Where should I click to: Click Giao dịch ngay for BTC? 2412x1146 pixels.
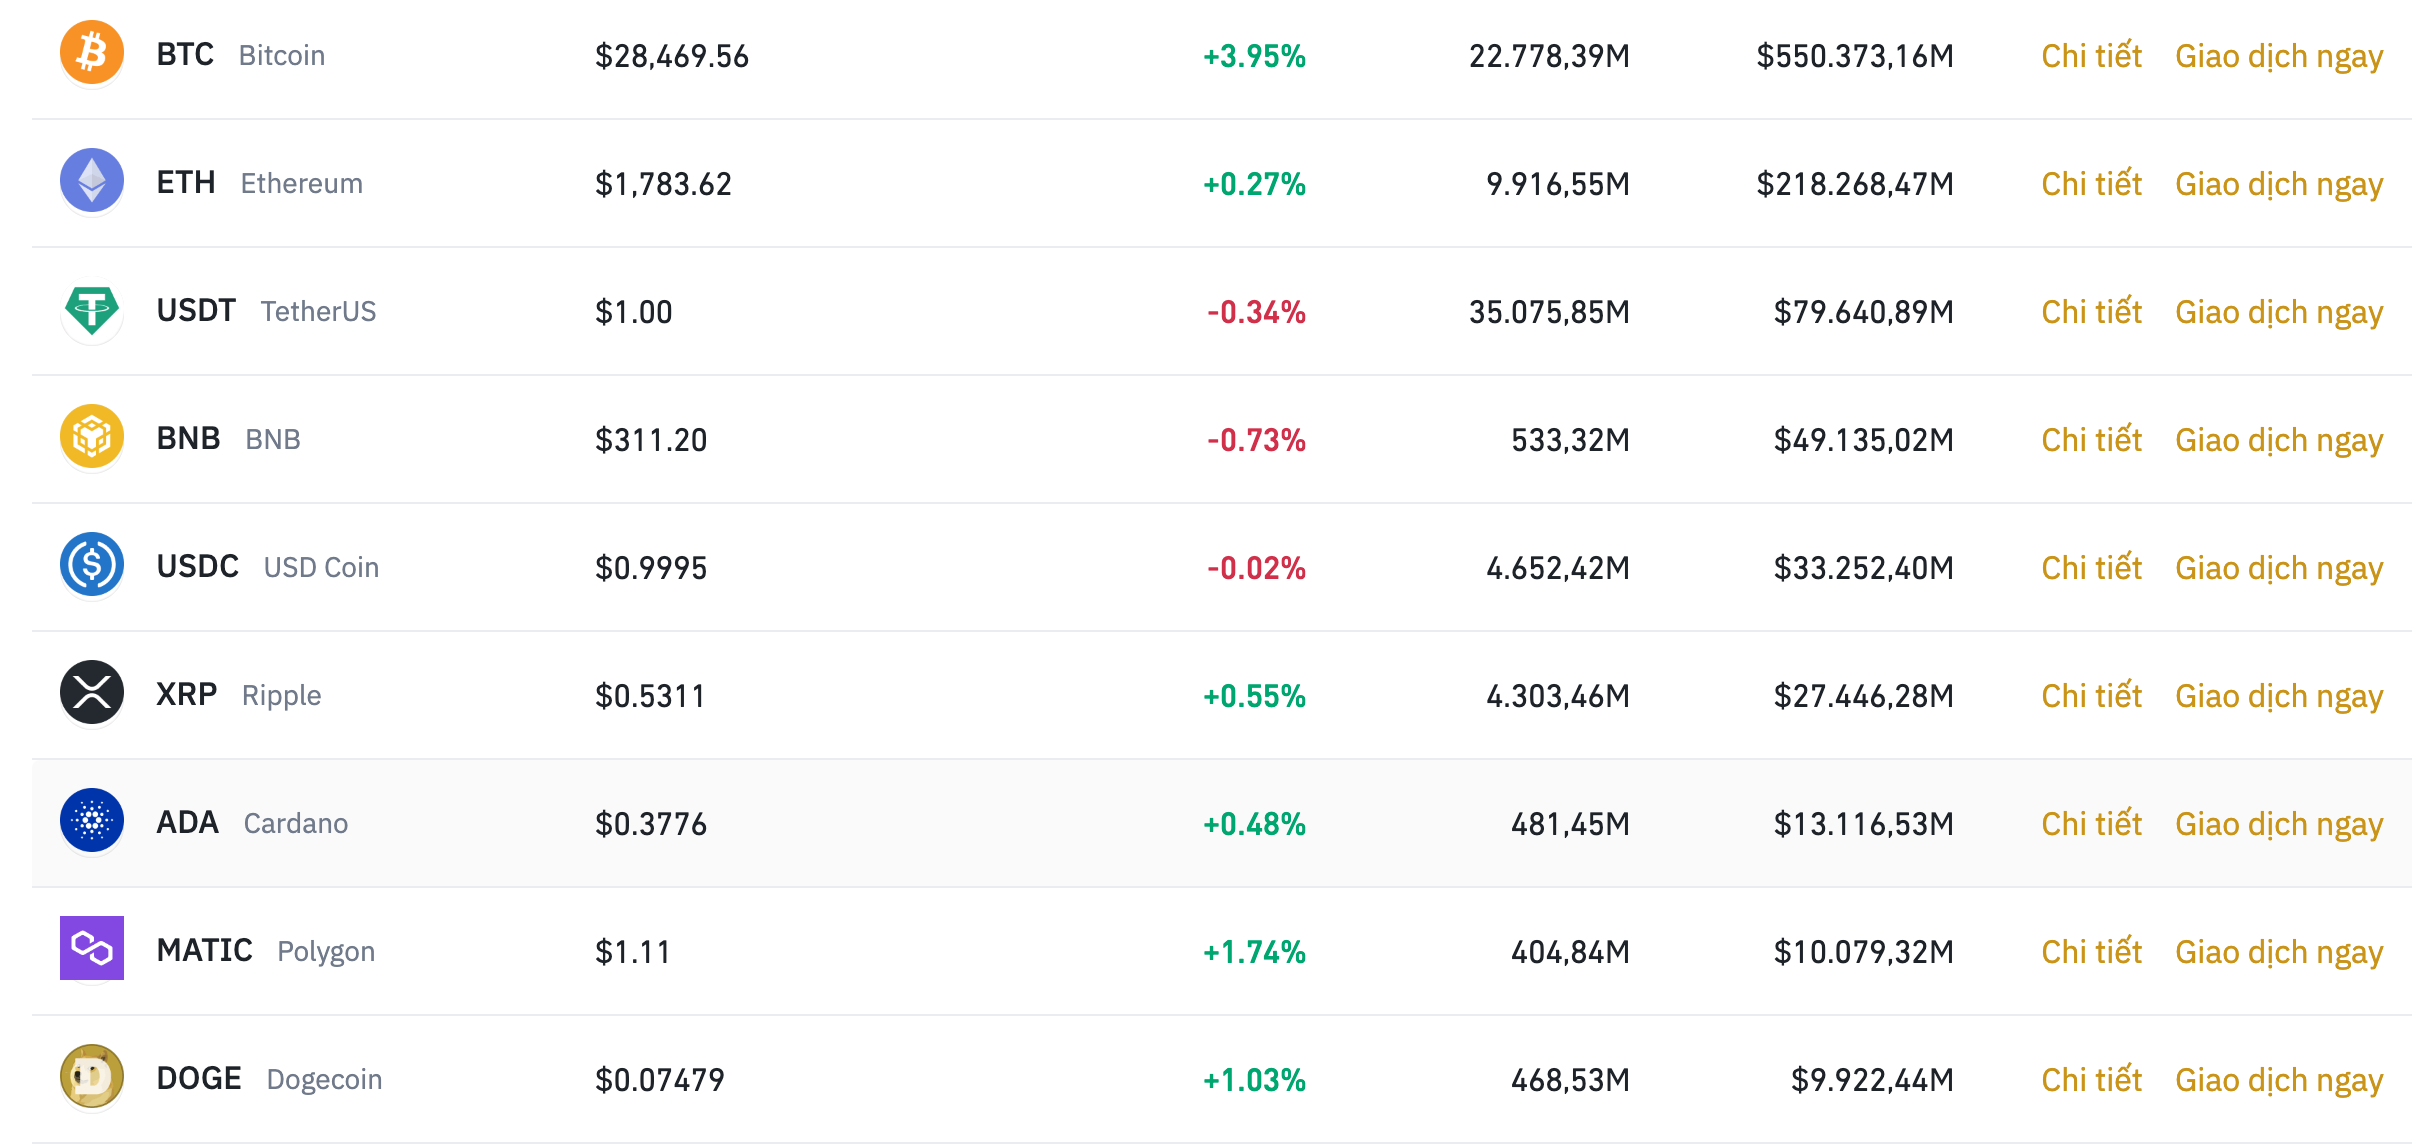[x=2279, y=57]
